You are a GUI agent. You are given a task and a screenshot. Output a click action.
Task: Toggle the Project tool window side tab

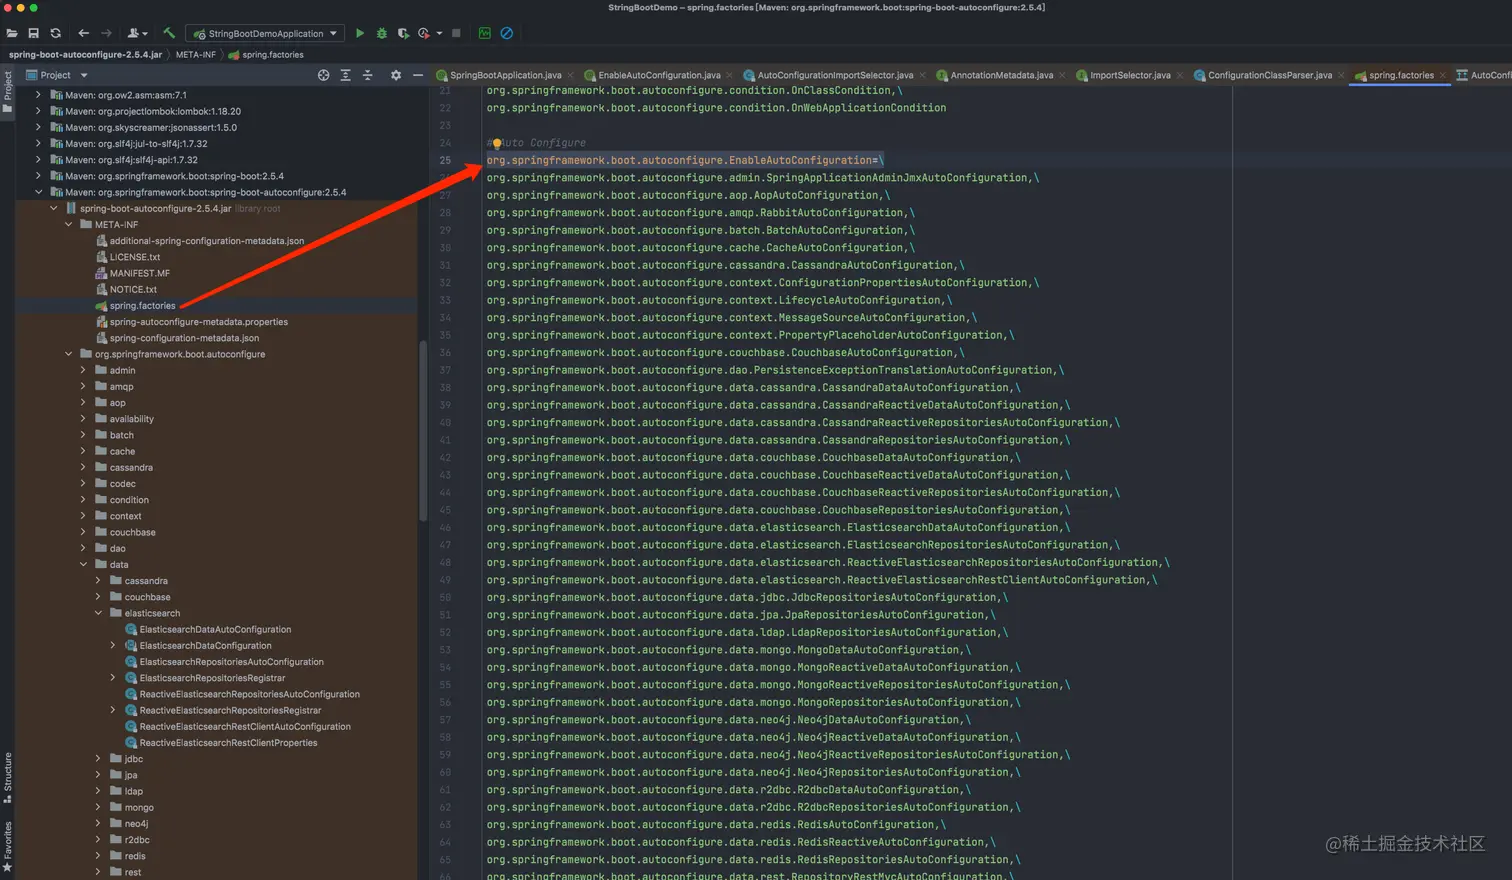[x=7, y=93]
